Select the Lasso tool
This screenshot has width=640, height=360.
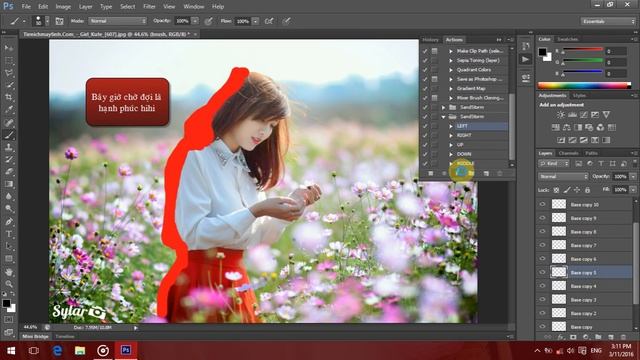(9, 73)
